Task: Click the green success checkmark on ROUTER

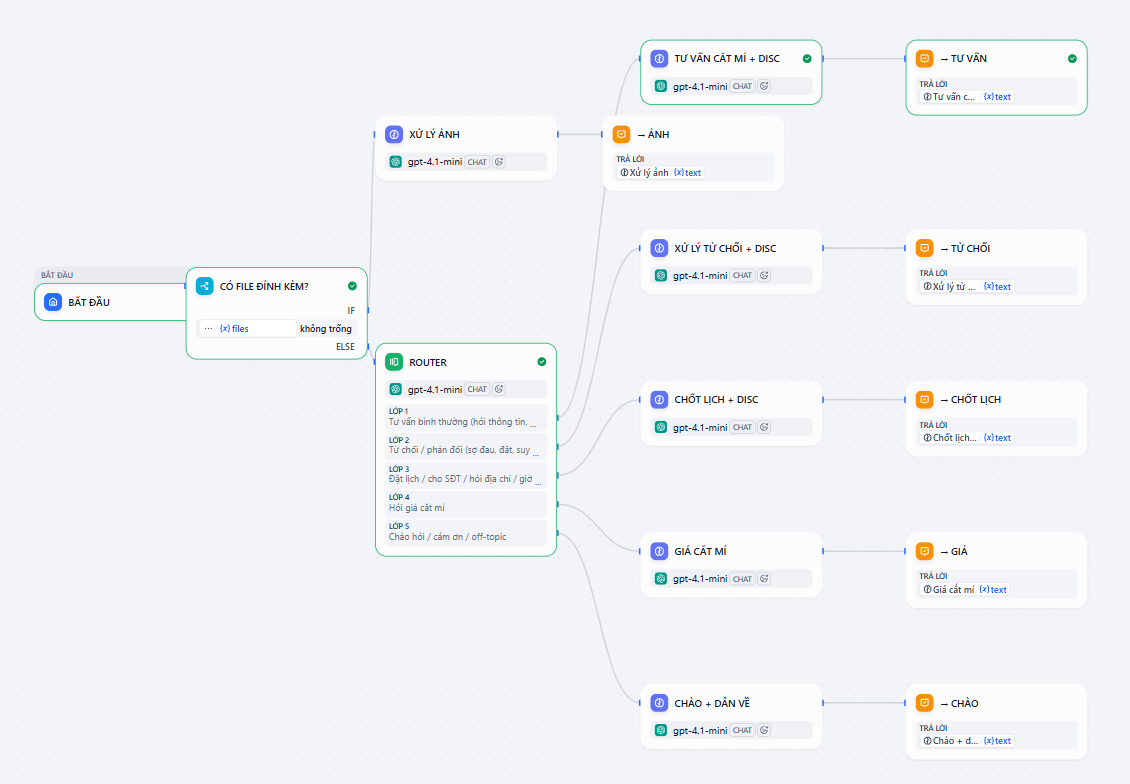Action: 542,362
